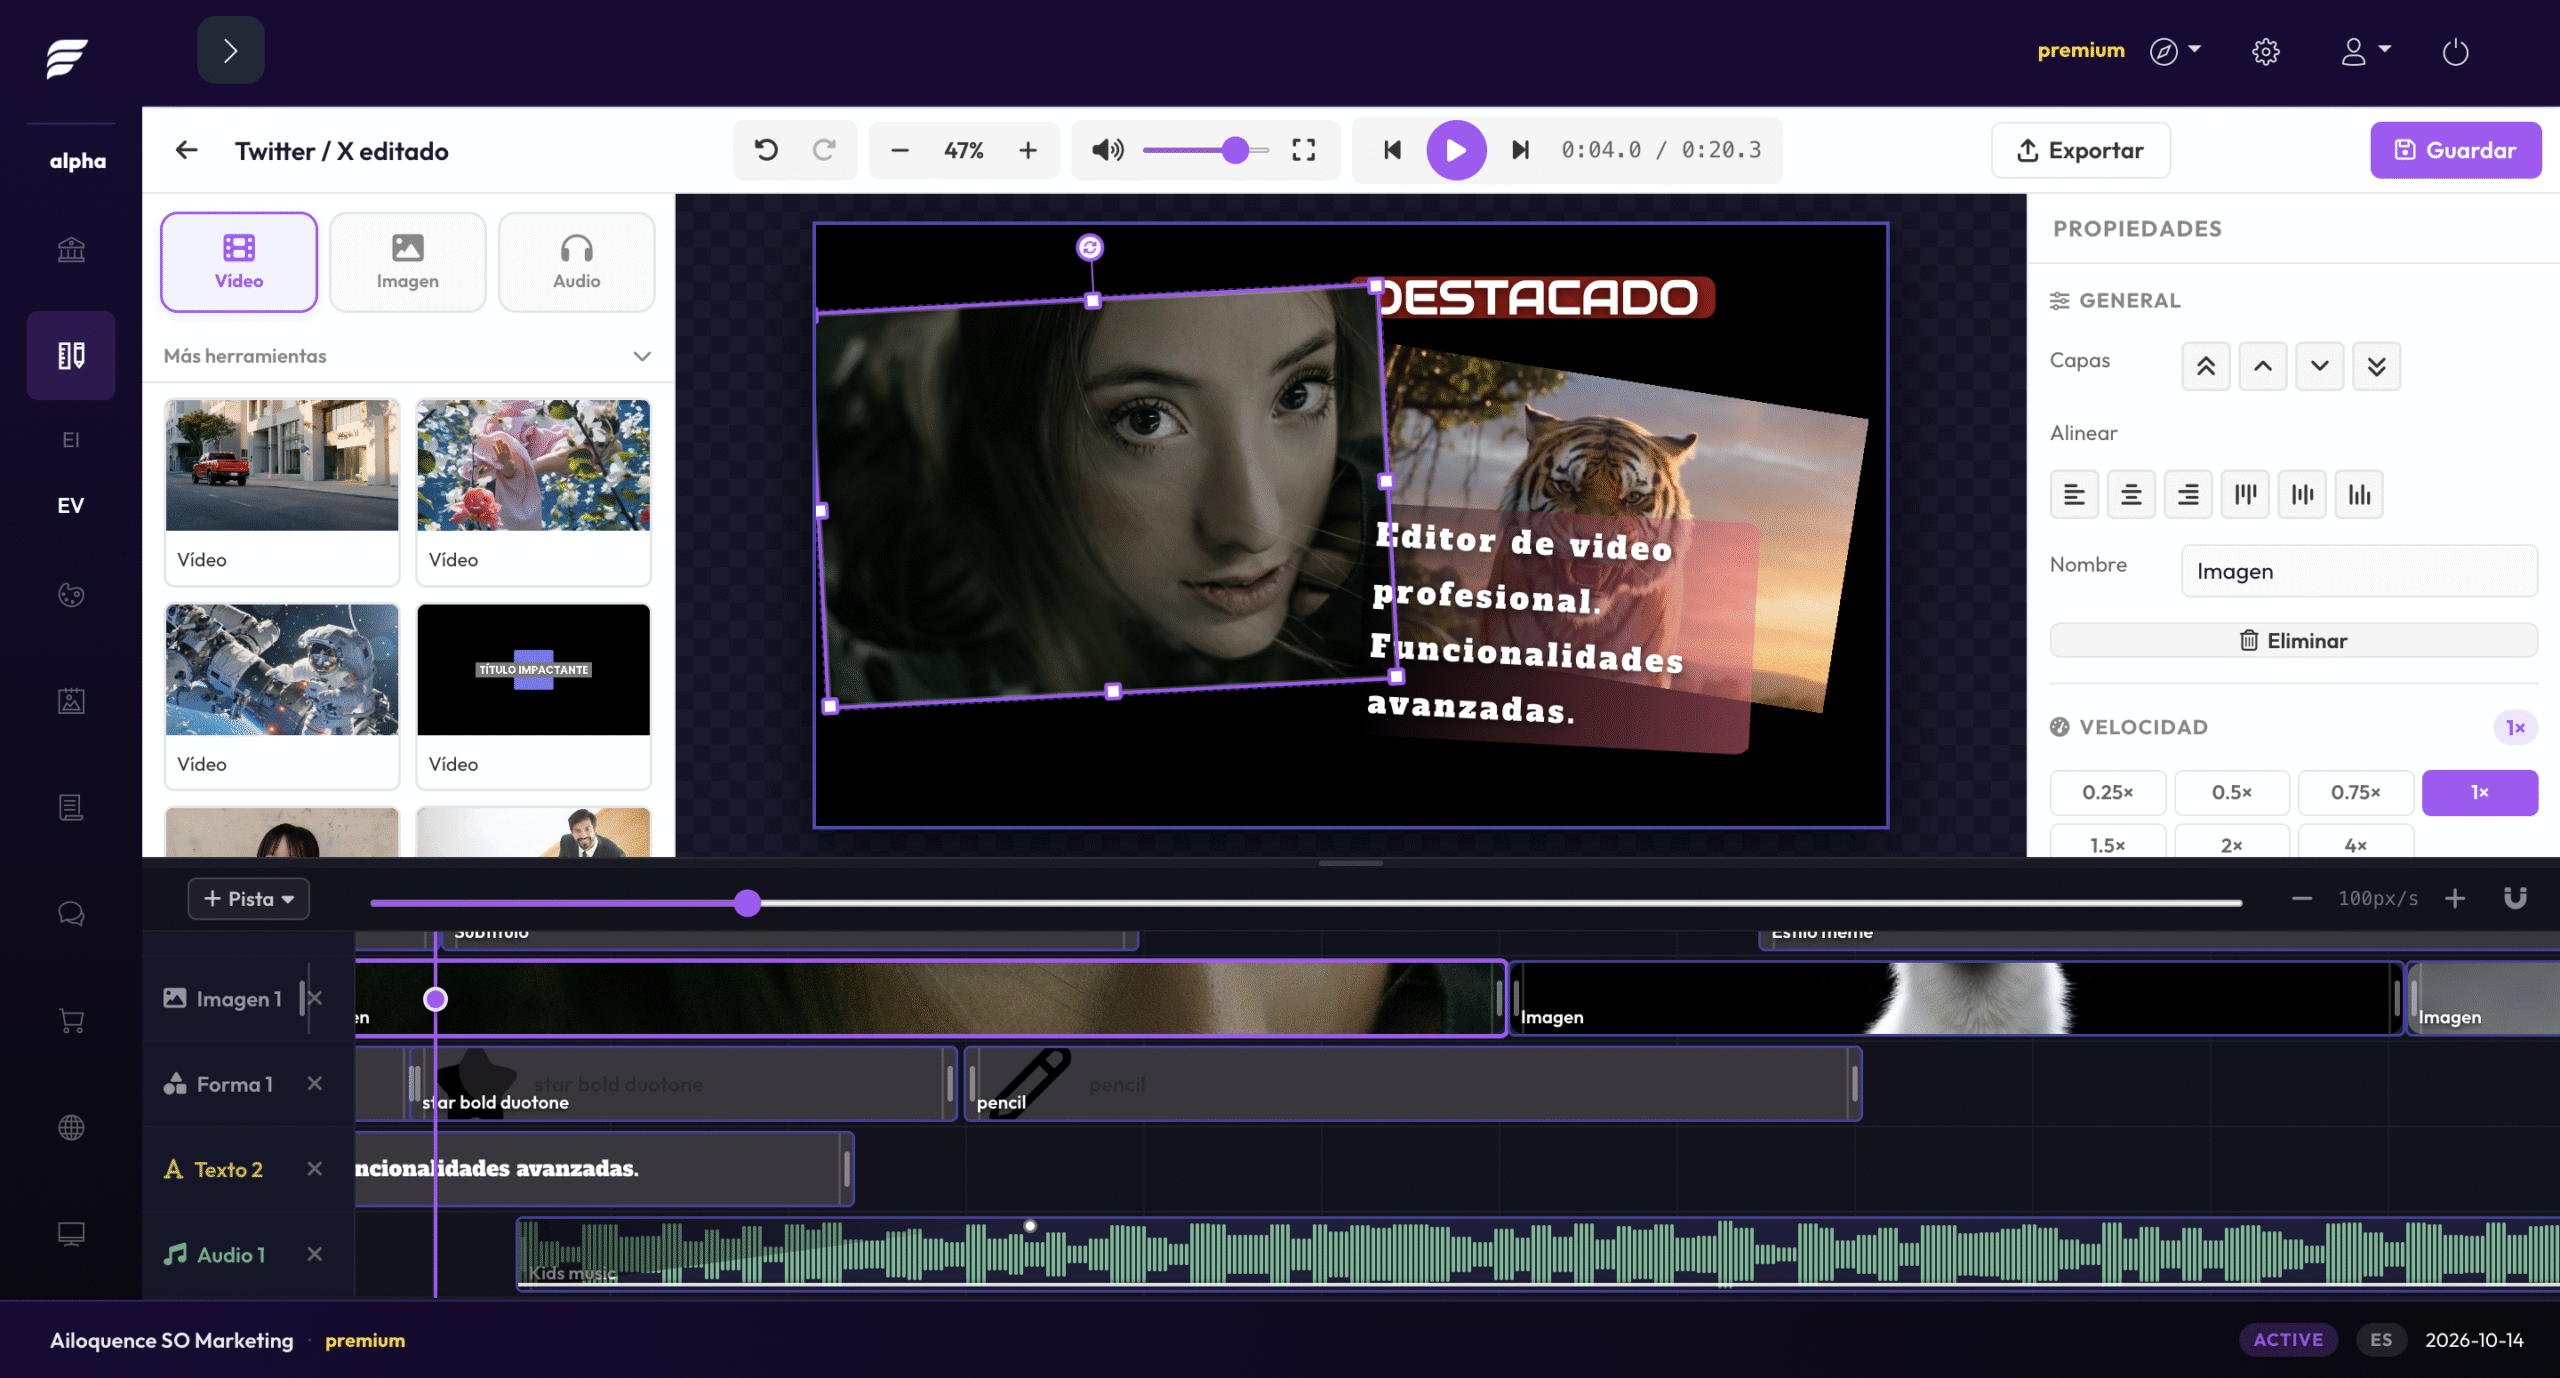
Task: Click the rotate handle above selected image
Action: pos(1090,247)
